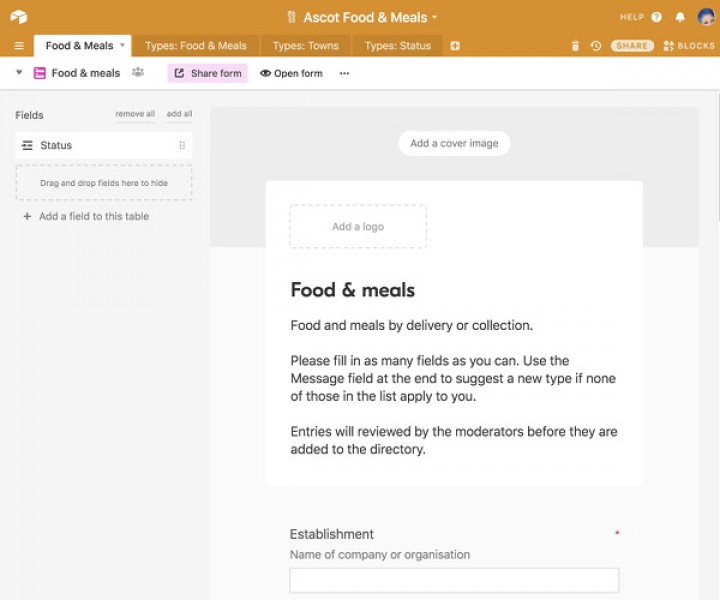720x600 pixels.
Task: Click the Add a cover image button
Action: [454, 143]
